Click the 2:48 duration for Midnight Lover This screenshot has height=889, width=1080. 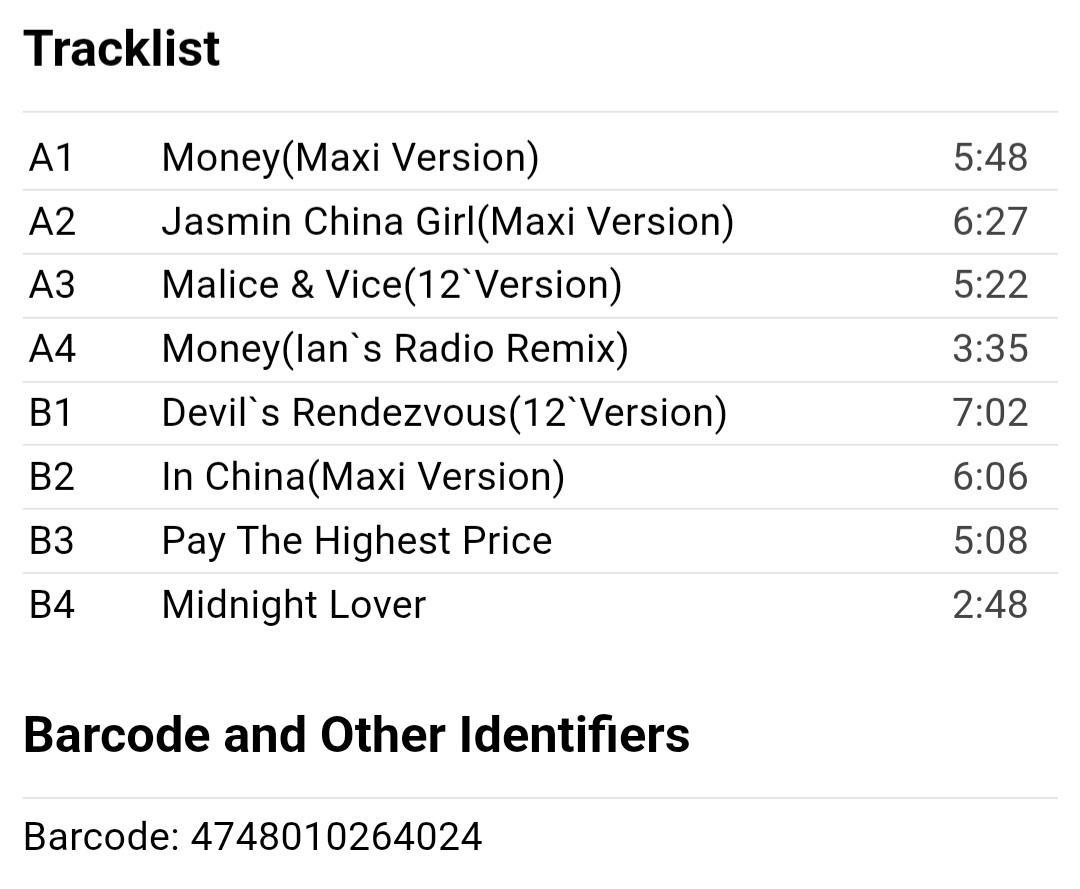click(990, 605)
